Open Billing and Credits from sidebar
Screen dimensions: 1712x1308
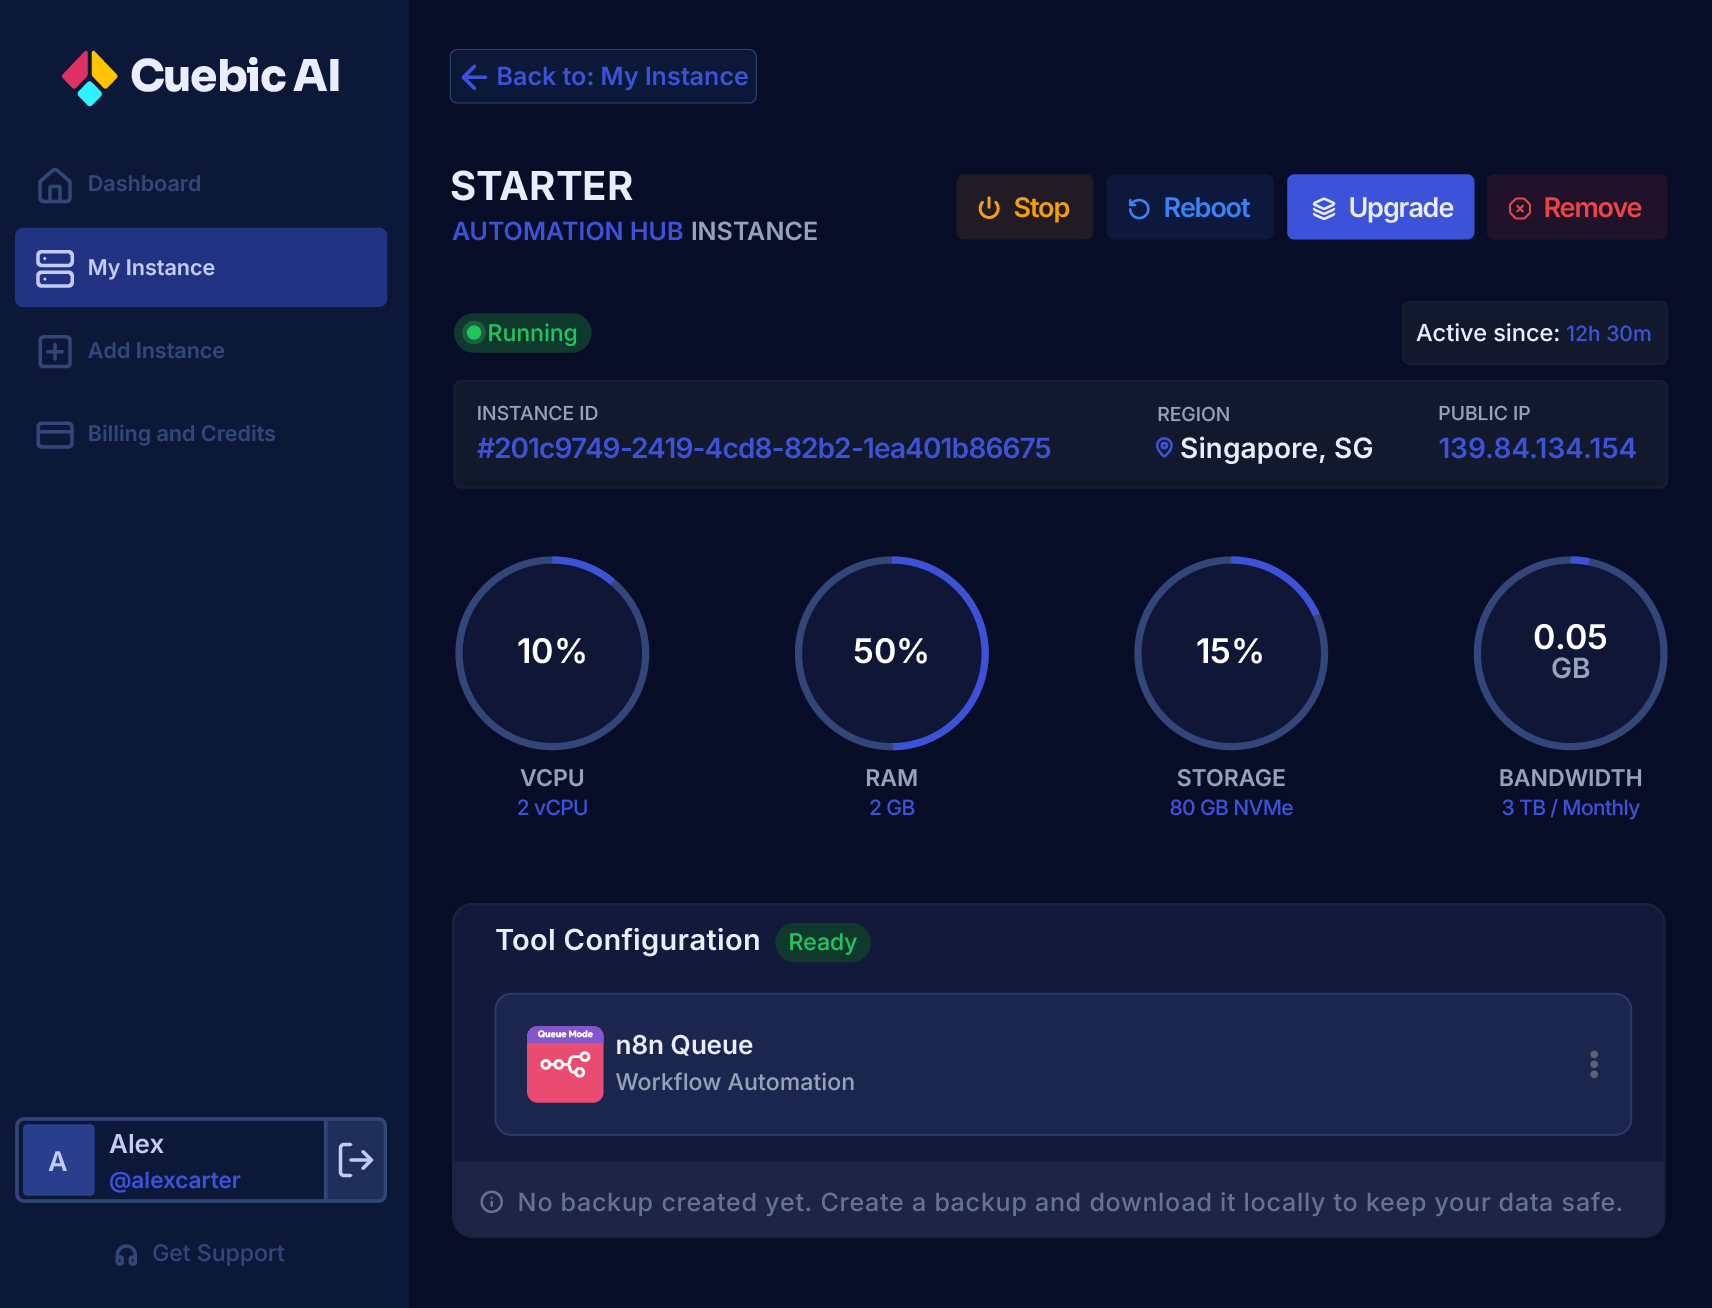(x=180, y=434)
